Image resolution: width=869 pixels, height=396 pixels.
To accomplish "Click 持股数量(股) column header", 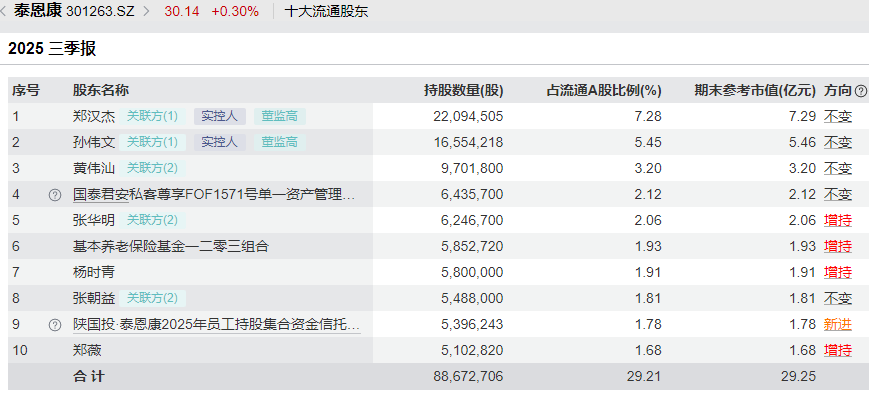I will pos(463,90).
